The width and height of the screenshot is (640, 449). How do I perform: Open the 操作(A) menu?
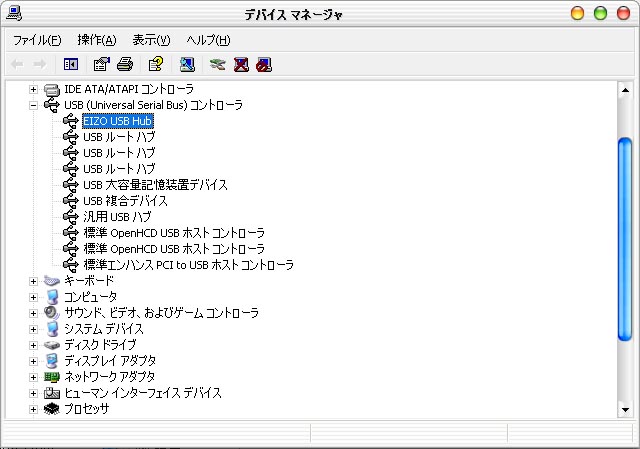coord(97,40)
